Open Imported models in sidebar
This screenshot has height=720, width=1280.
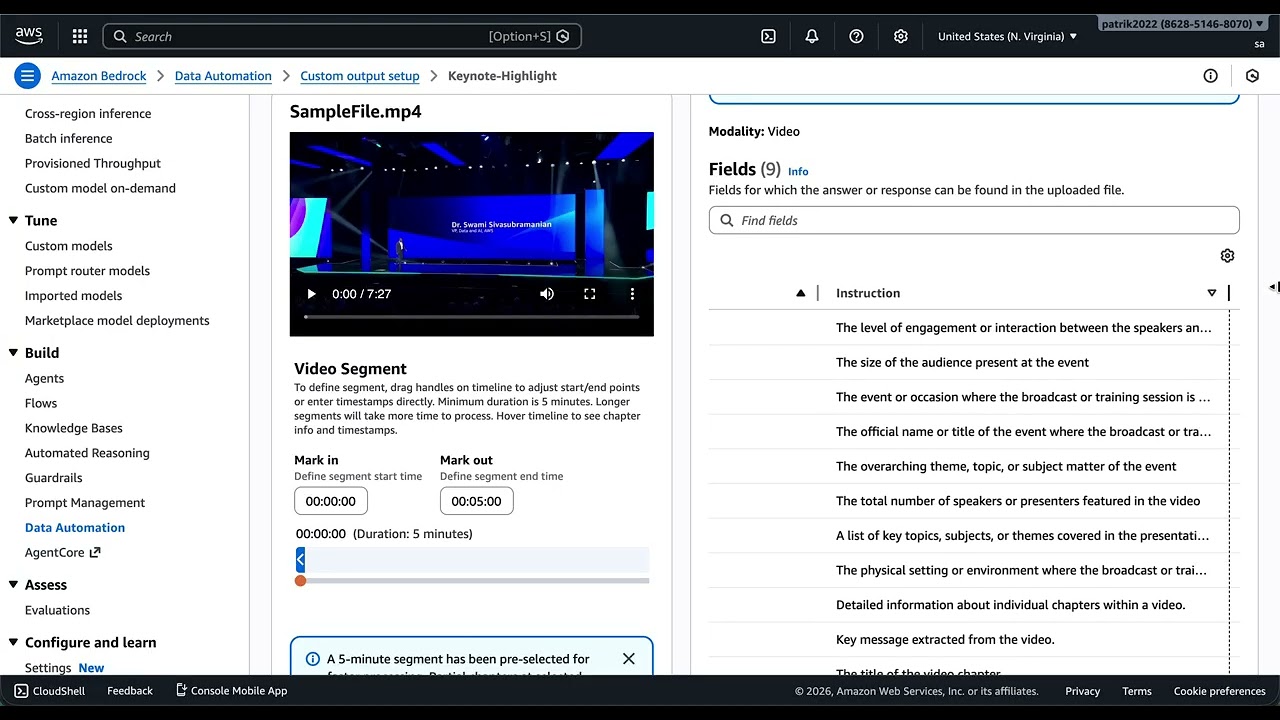point(73,296)
